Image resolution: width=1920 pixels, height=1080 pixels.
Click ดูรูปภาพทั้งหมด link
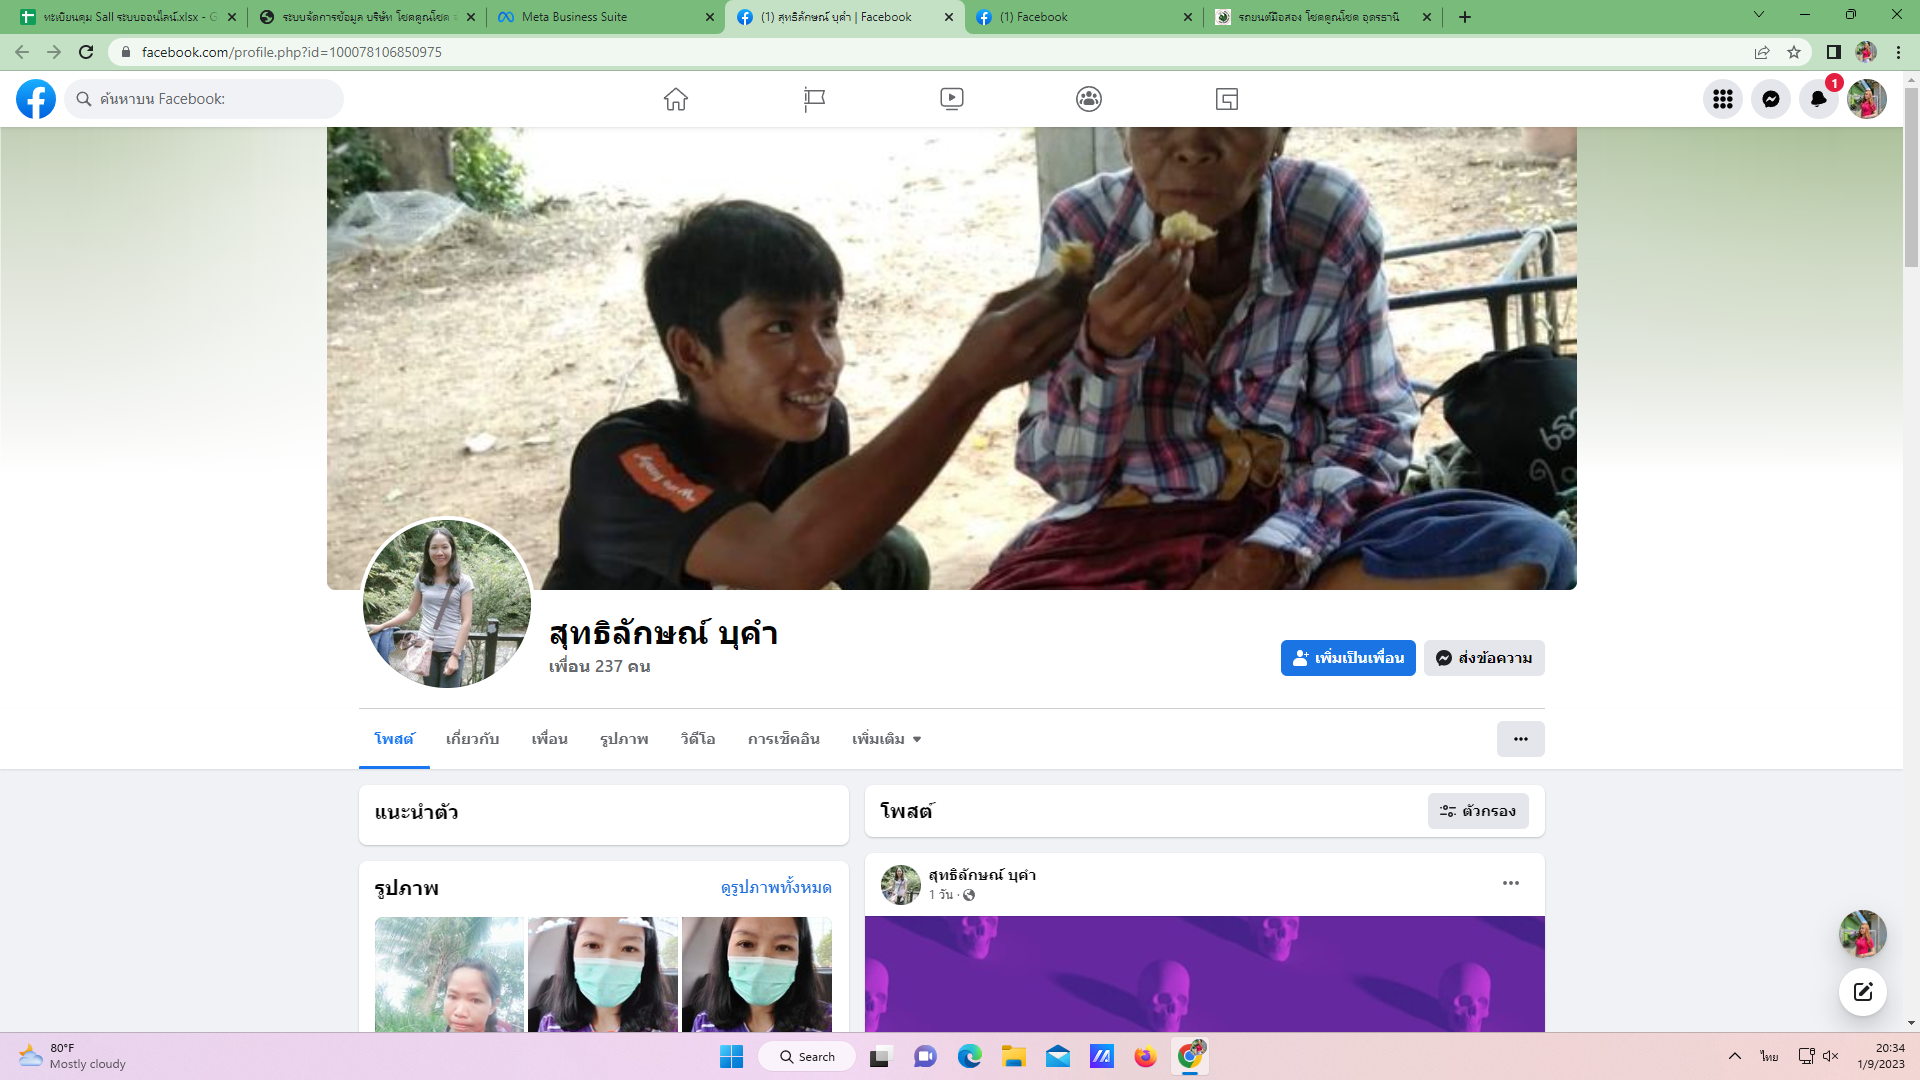click(x=775, y=888)
